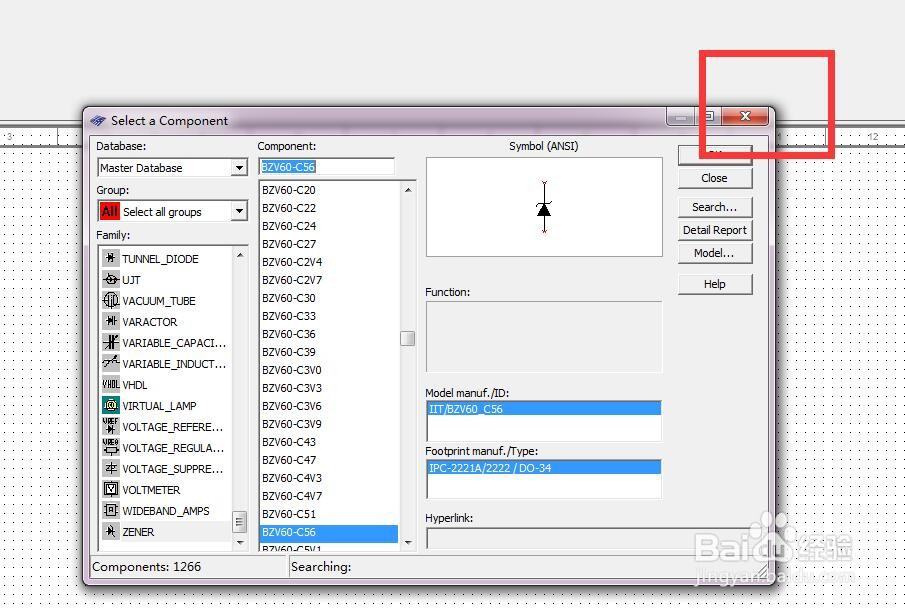The height and width of the screenshot is (608, 905).
Task: Click the VOLTAGE_REGULATOR family icon
Action: tap(111, 447)
